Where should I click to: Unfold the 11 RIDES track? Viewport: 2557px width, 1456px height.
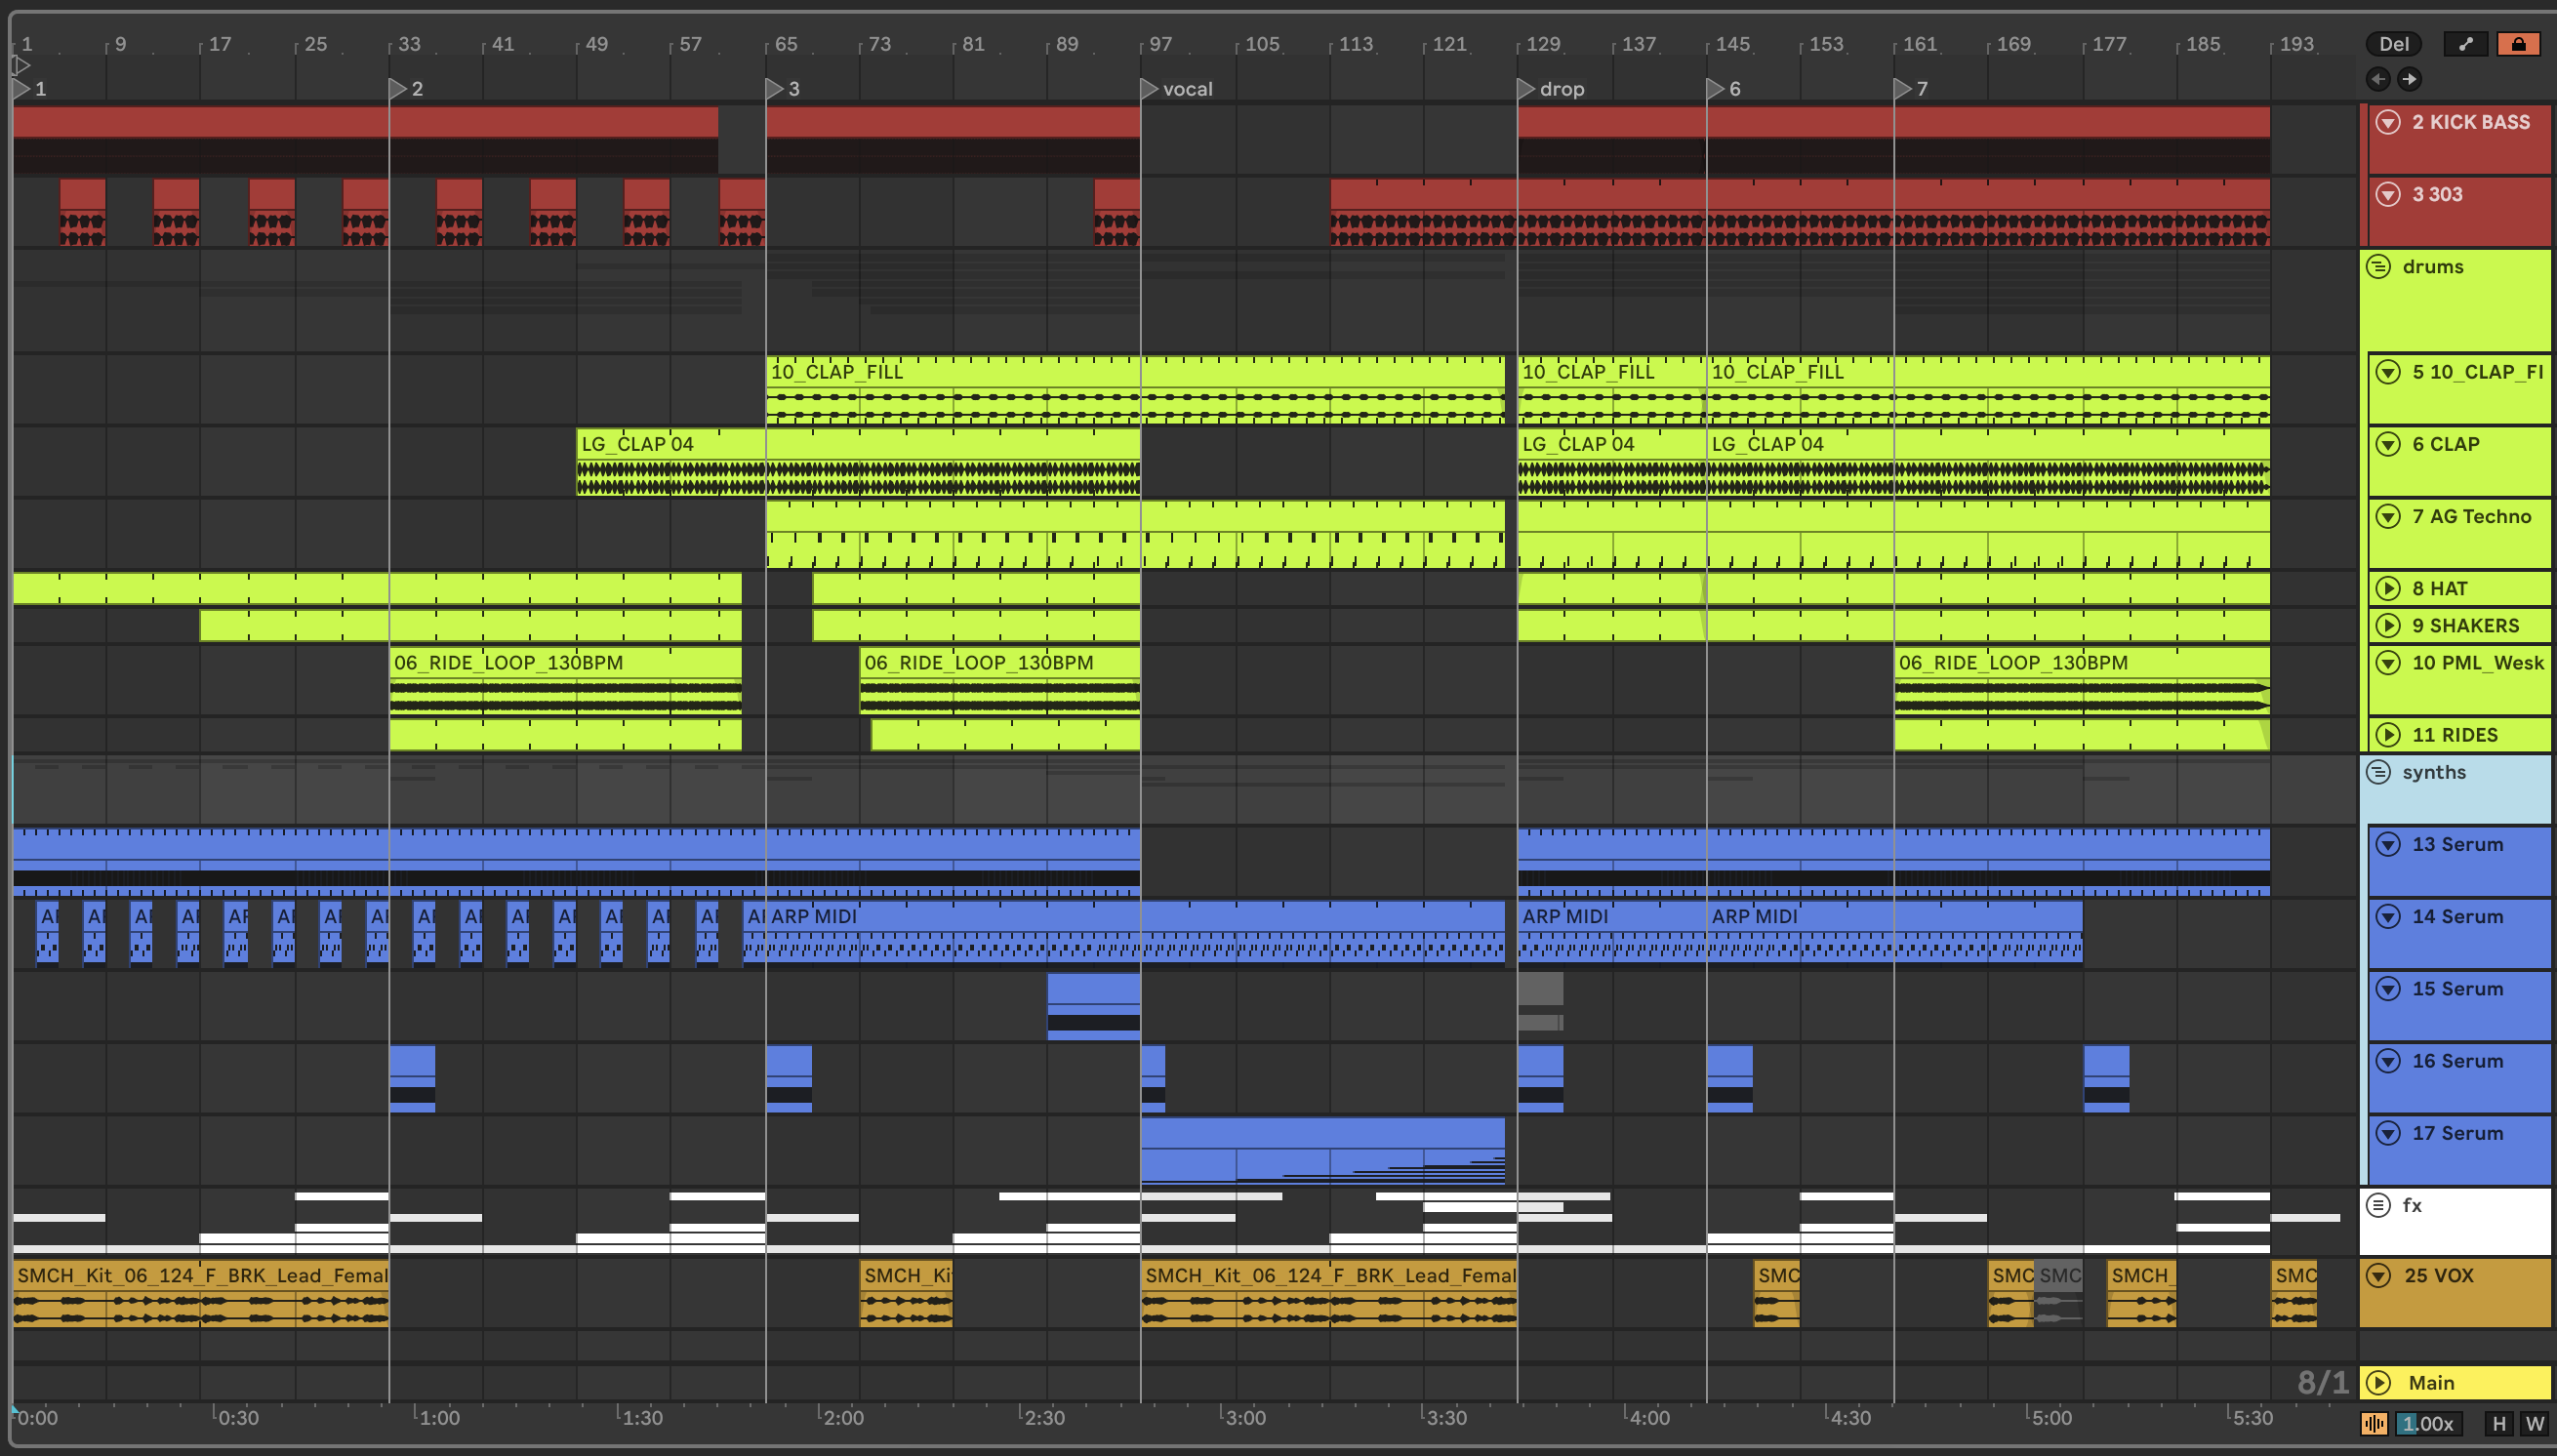(2388, 735)
